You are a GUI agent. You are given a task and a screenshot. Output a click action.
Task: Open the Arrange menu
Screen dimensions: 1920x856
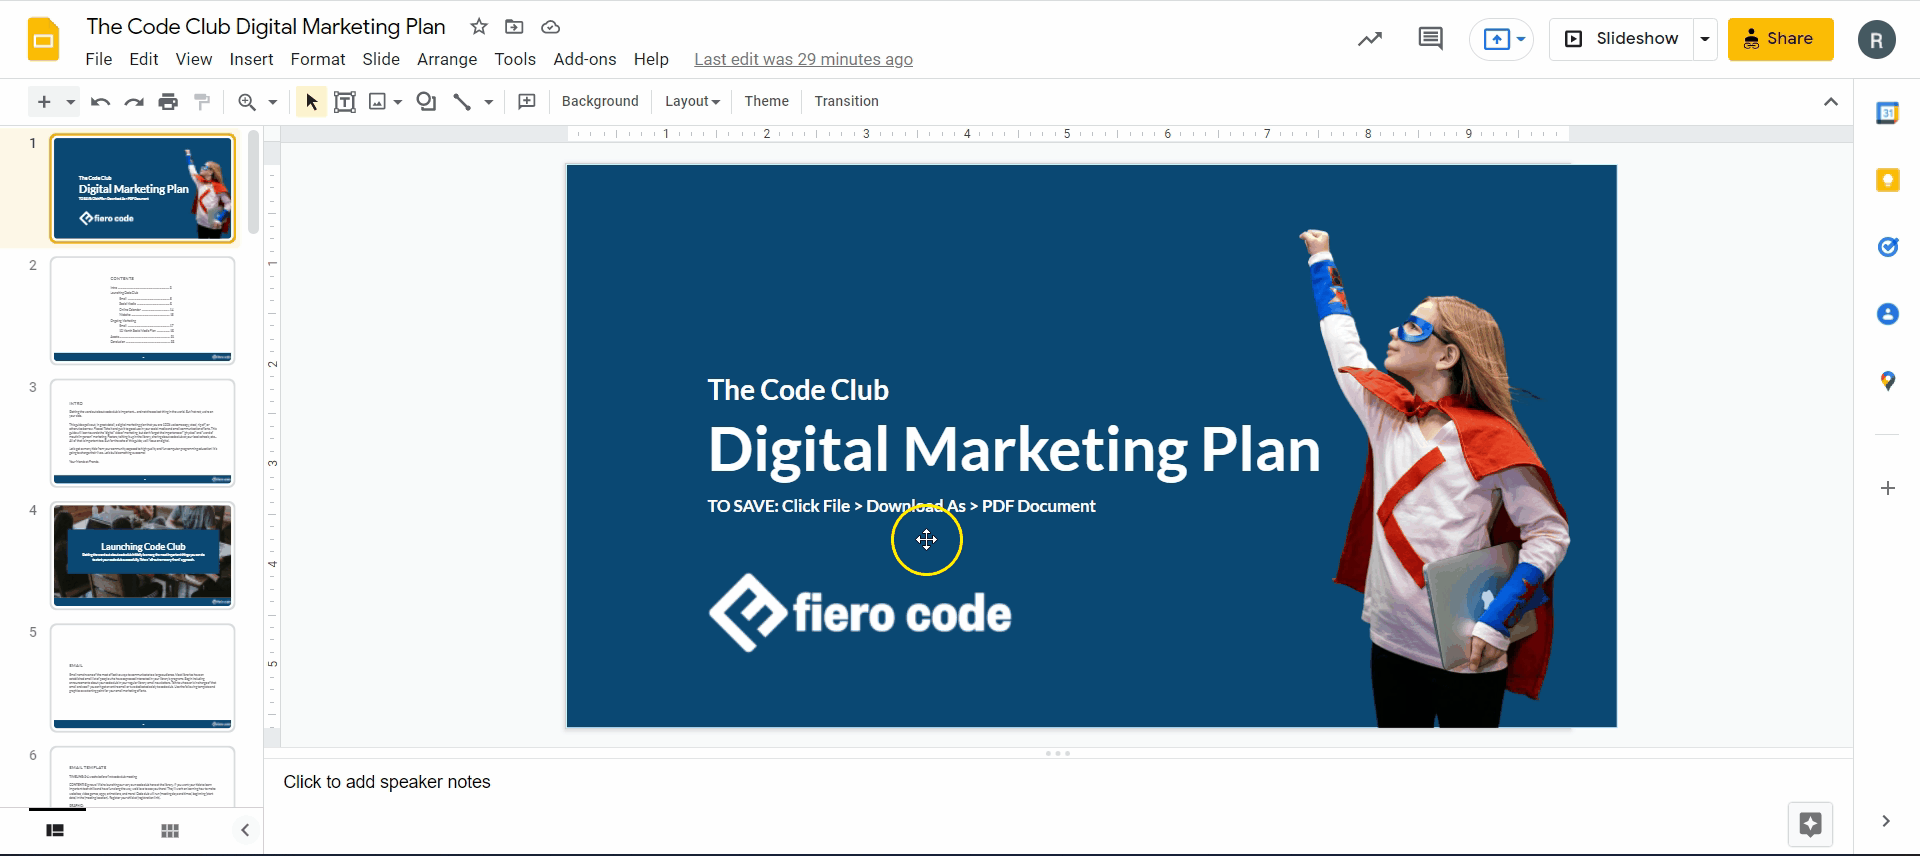point(446,59)
